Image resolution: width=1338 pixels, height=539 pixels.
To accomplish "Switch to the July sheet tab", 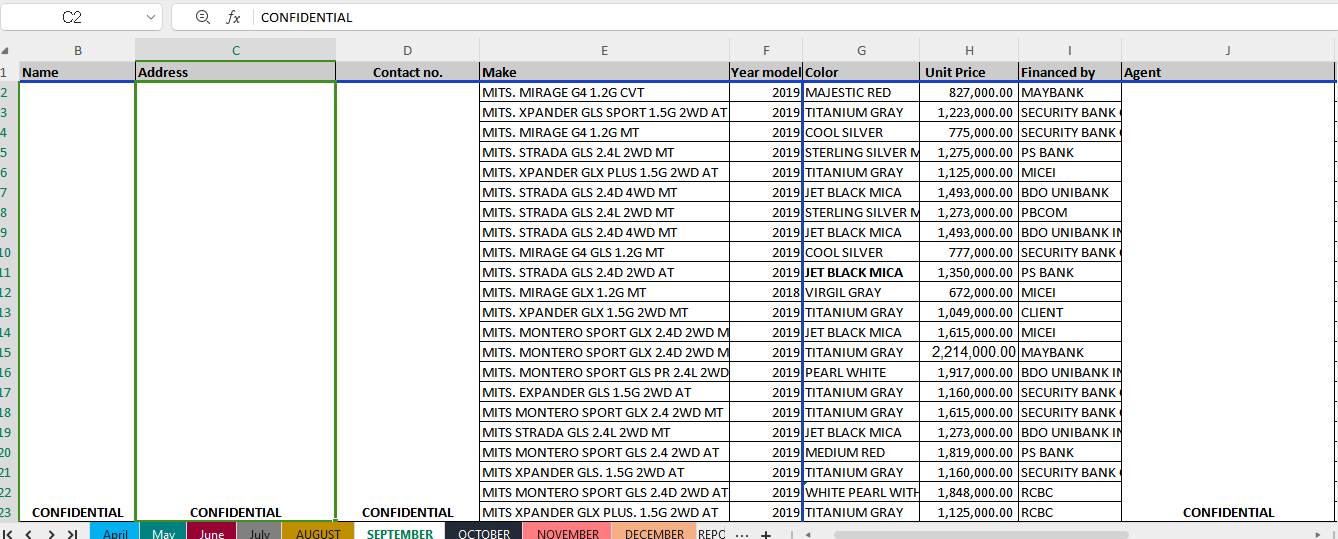I will pyautogui.click(x=259, y=533).
